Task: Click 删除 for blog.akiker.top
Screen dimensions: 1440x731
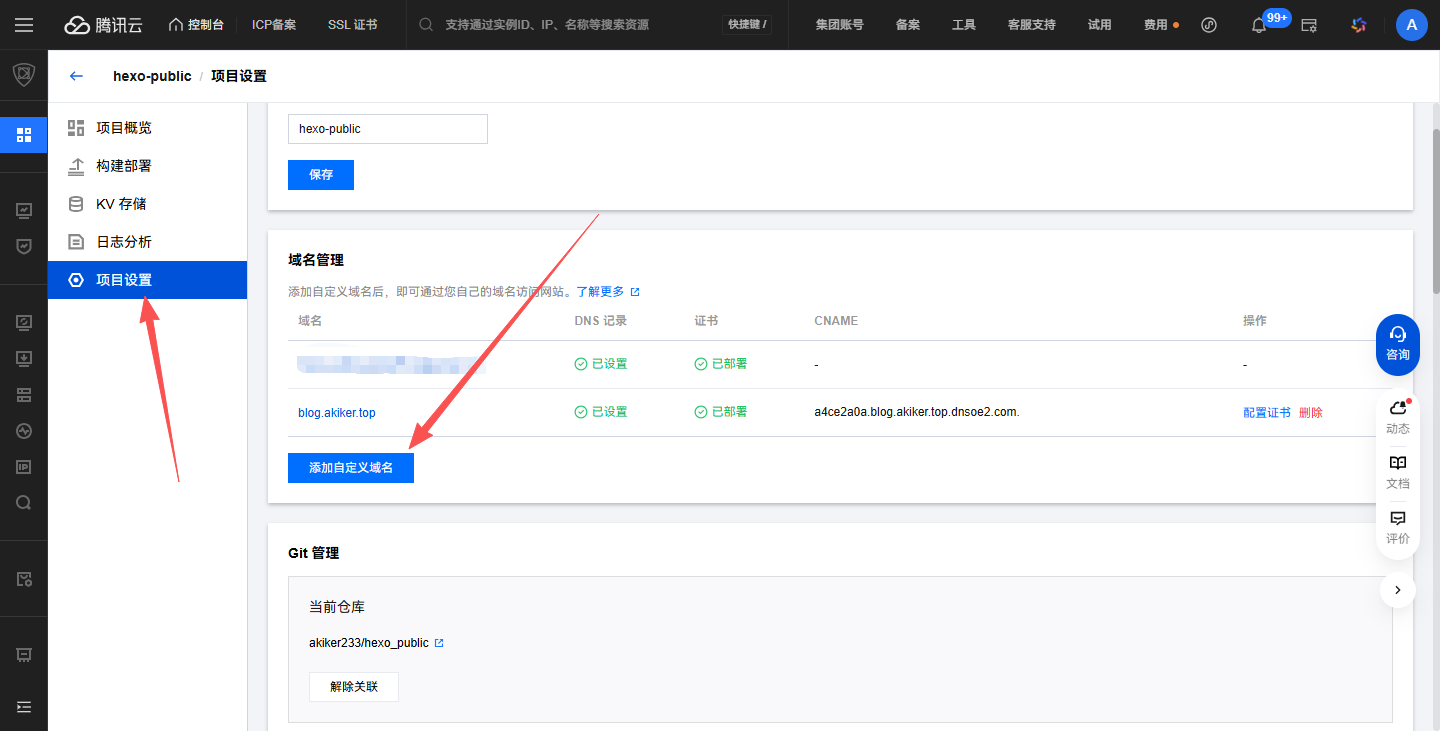Action: (1310, 413)
